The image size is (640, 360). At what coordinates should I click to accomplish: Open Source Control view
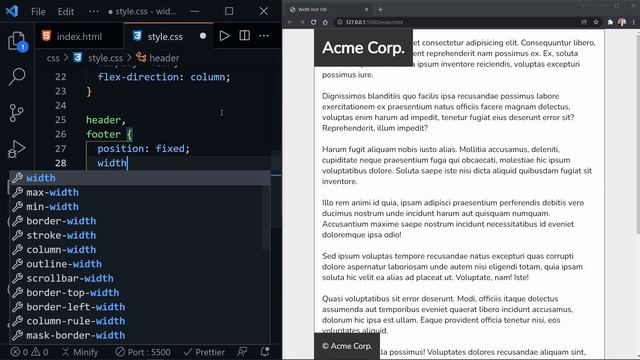(17, 113)
